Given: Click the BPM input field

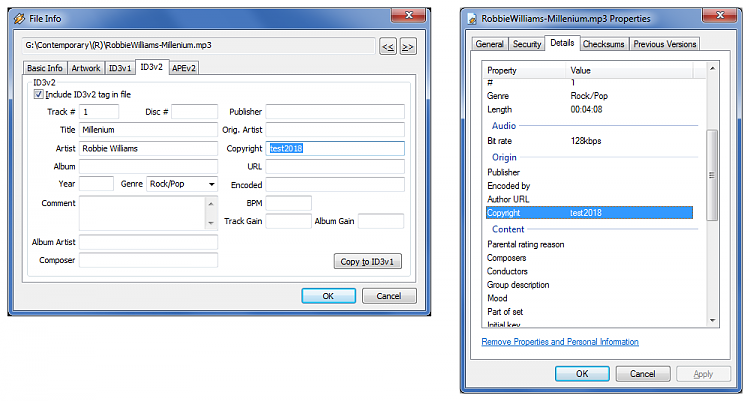Looking at the screenshot, I should click(x=288, y=203).
